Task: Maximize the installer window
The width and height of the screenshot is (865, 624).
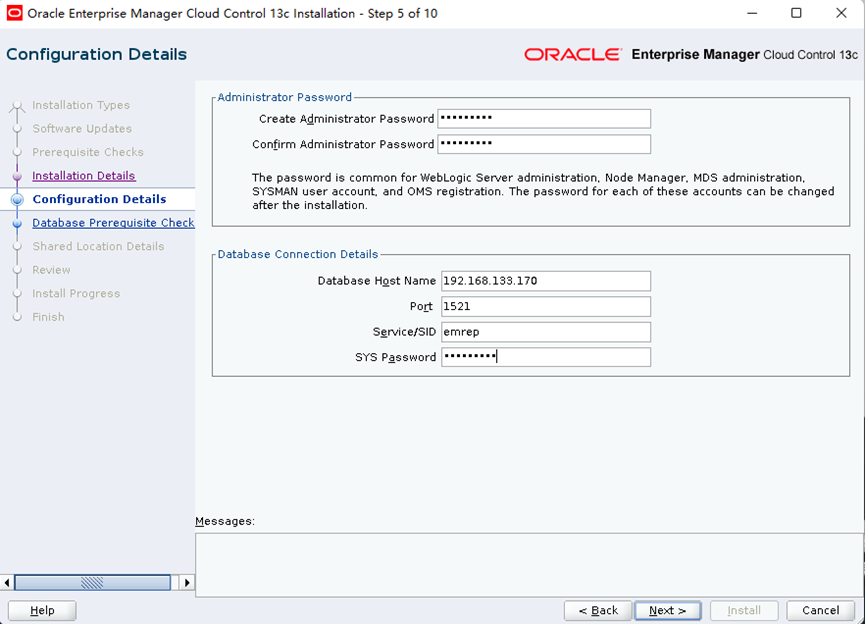Action: point(796,13)
